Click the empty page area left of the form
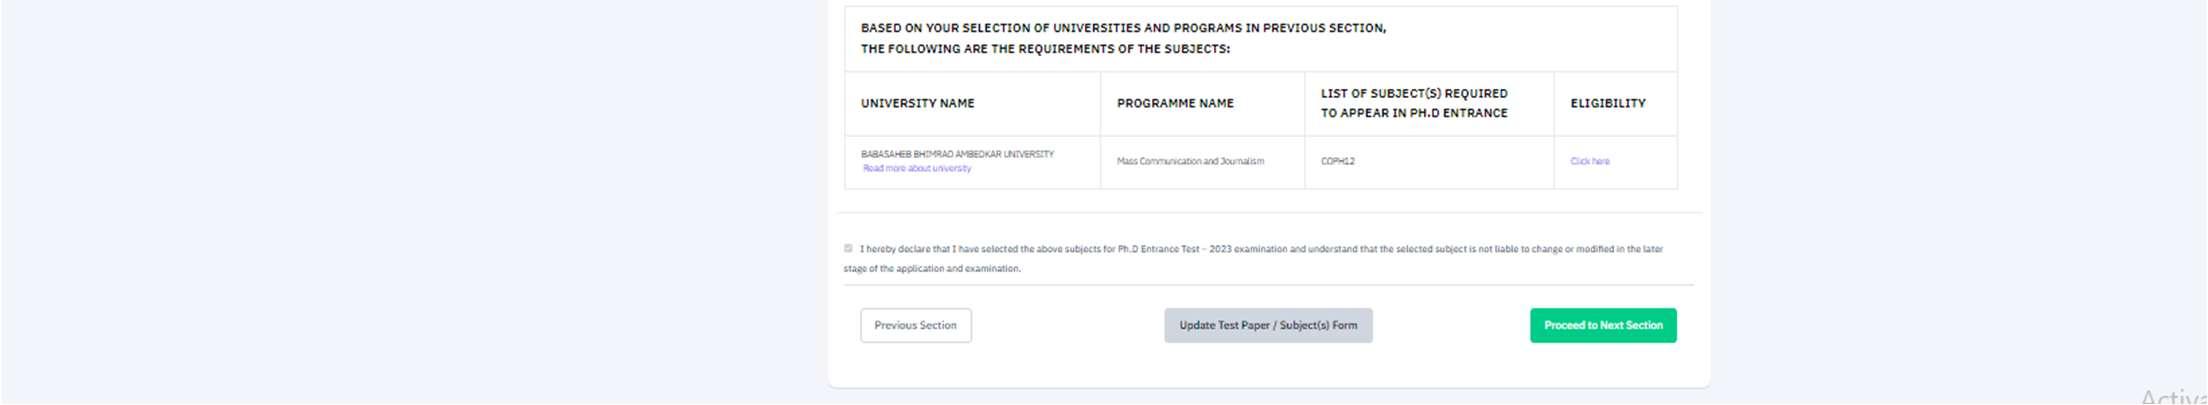 [x=400, y=200]
